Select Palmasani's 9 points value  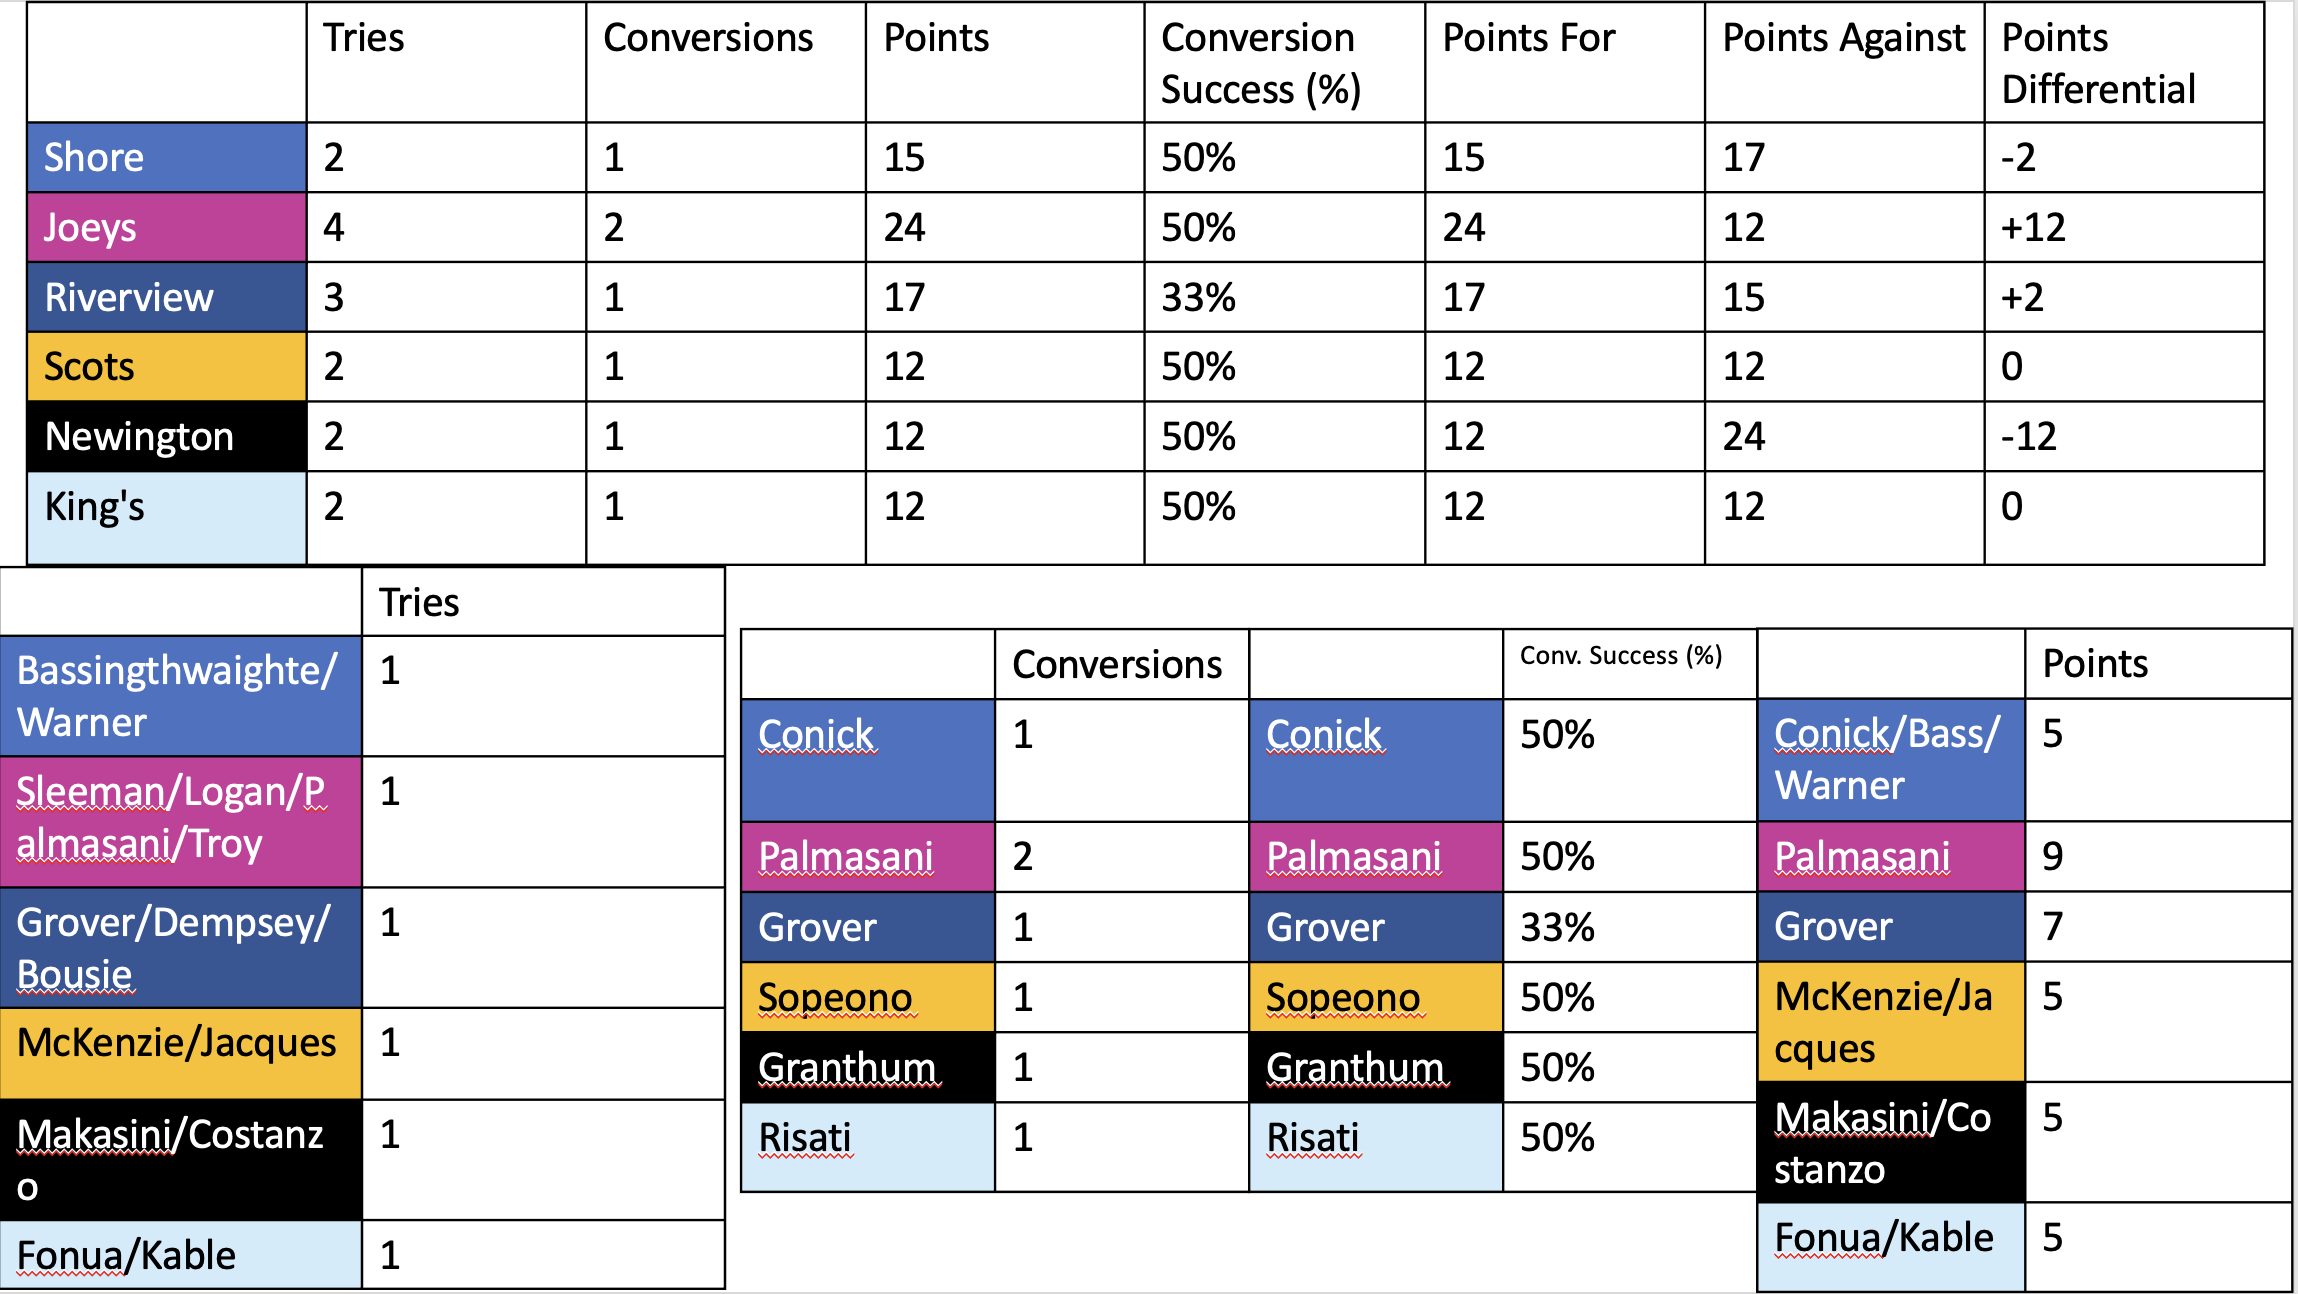tap(2053, 857)
